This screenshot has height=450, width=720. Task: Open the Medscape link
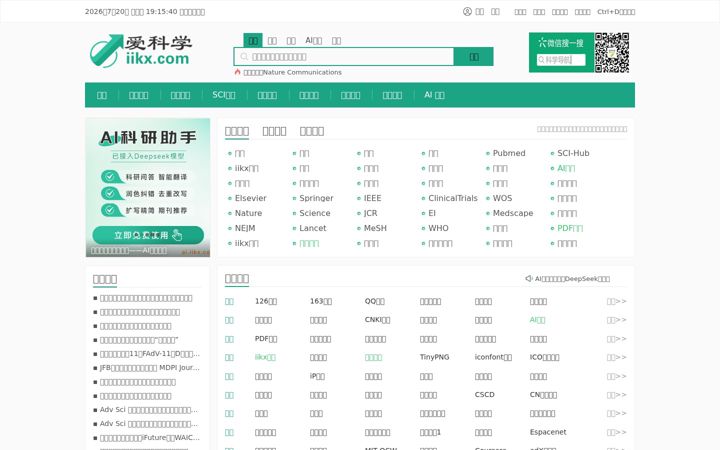click(513, 213)
